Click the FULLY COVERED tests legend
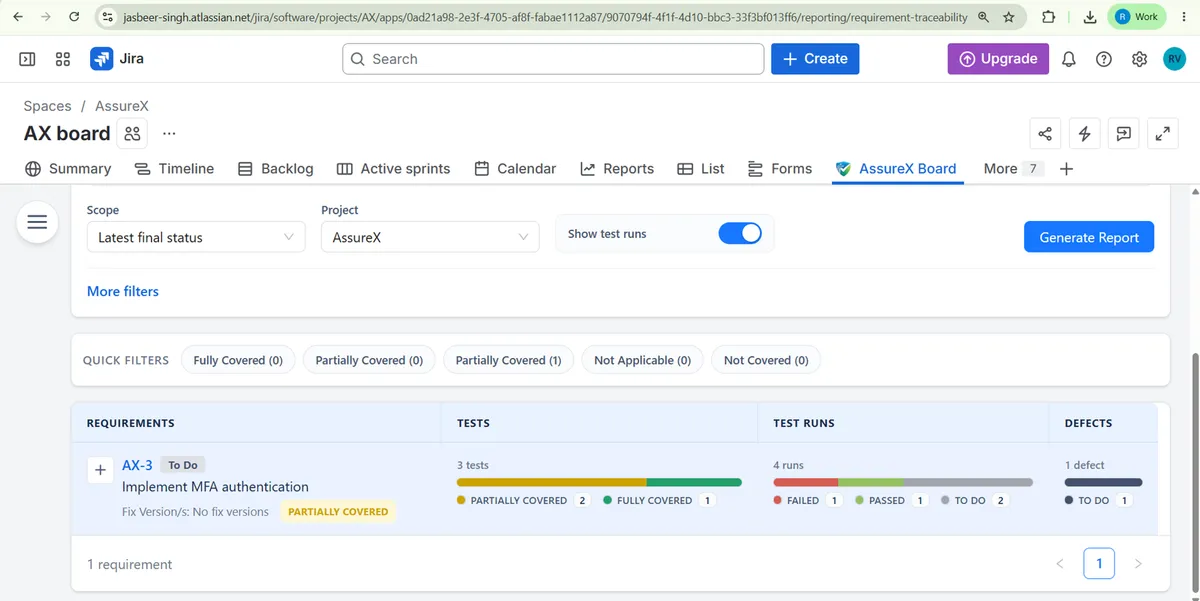The width and height of the screenshot is (1200, 601). tap(659, 500)
